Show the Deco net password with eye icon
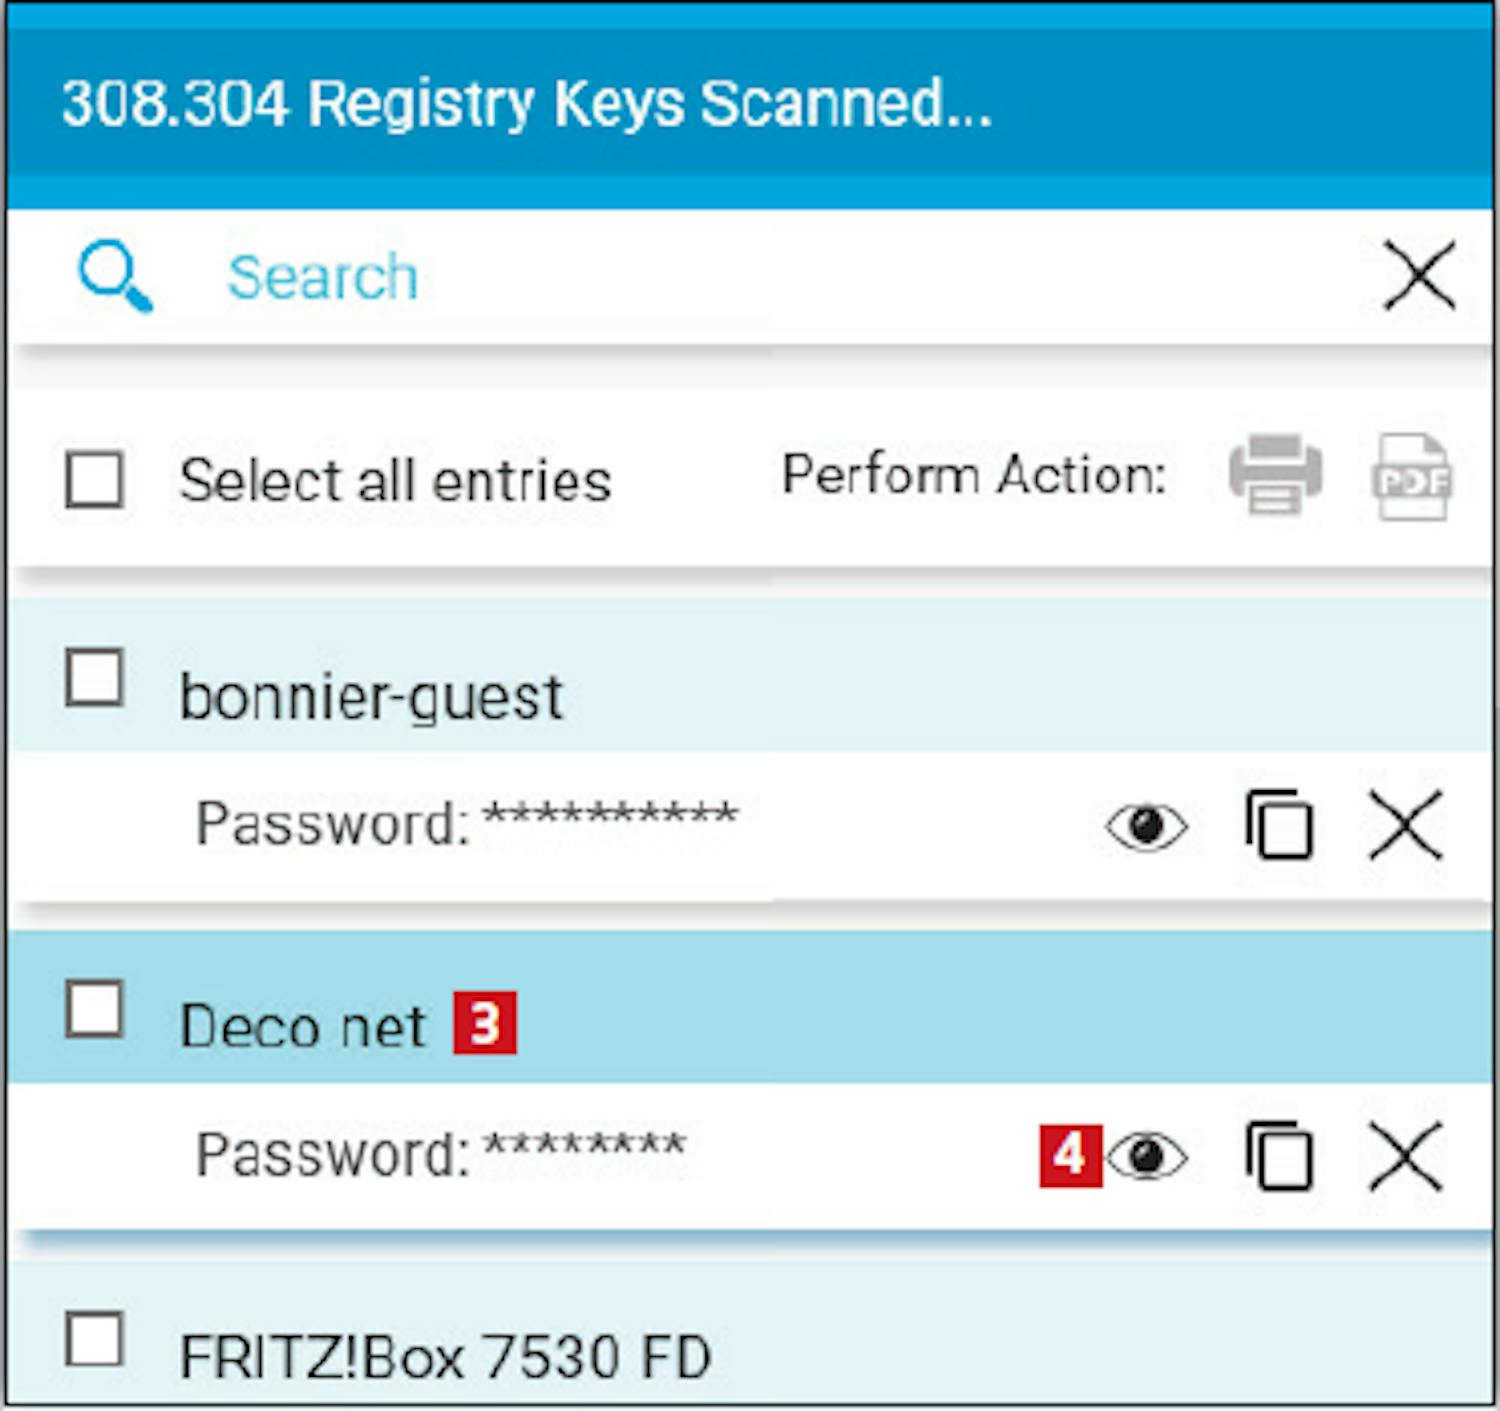1500x1411 pixels. pos(1148,1157)
